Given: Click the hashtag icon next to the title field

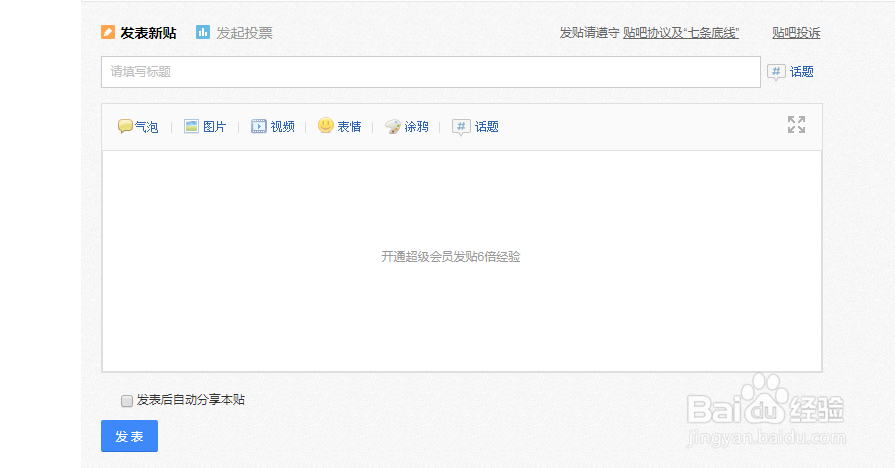Looking at the screenshot, I should tap(776, 72).
